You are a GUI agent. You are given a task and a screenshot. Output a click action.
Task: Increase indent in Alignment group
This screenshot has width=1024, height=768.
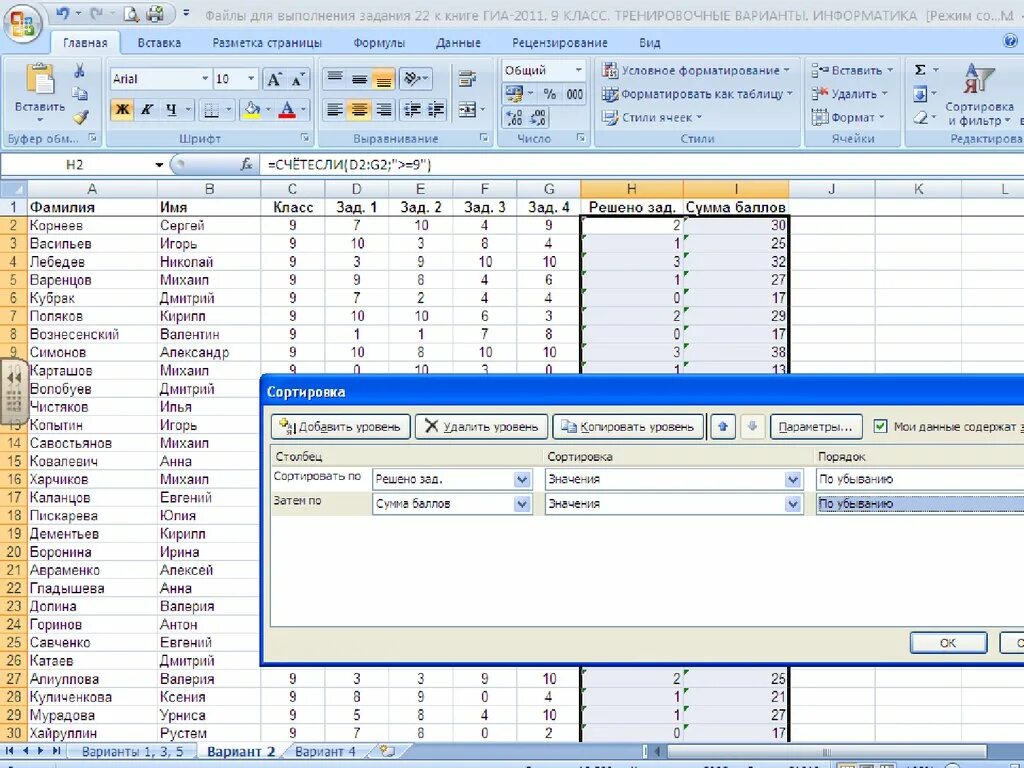(436, 109)
